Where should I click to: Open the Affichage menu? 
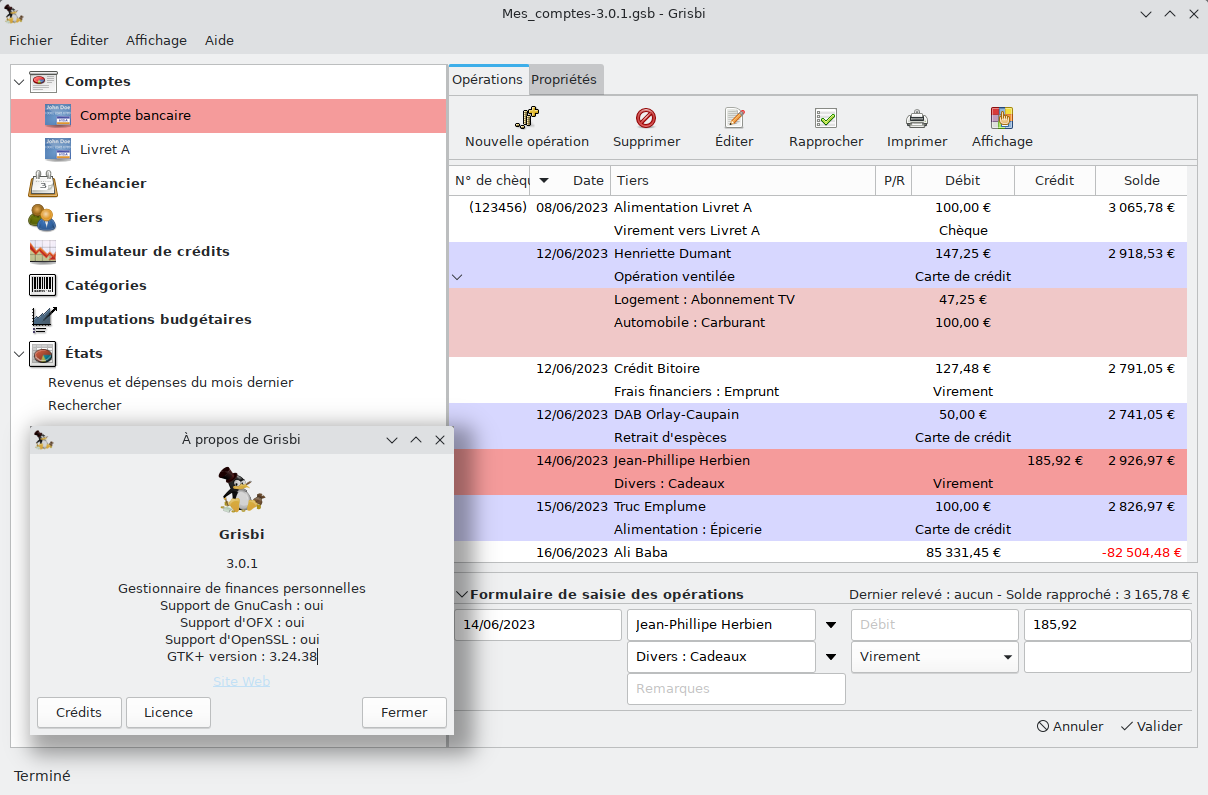pos(156,40)
